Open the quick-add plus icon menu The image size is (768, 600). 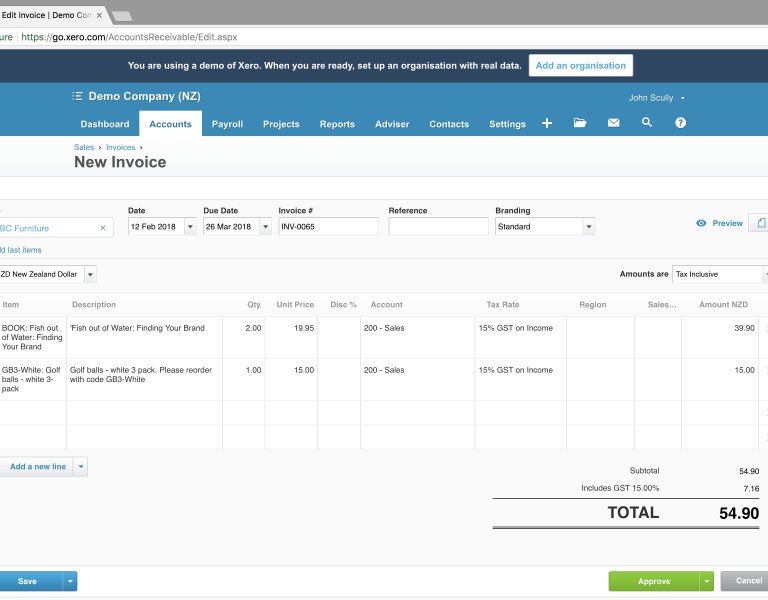(x=547, y=123)
